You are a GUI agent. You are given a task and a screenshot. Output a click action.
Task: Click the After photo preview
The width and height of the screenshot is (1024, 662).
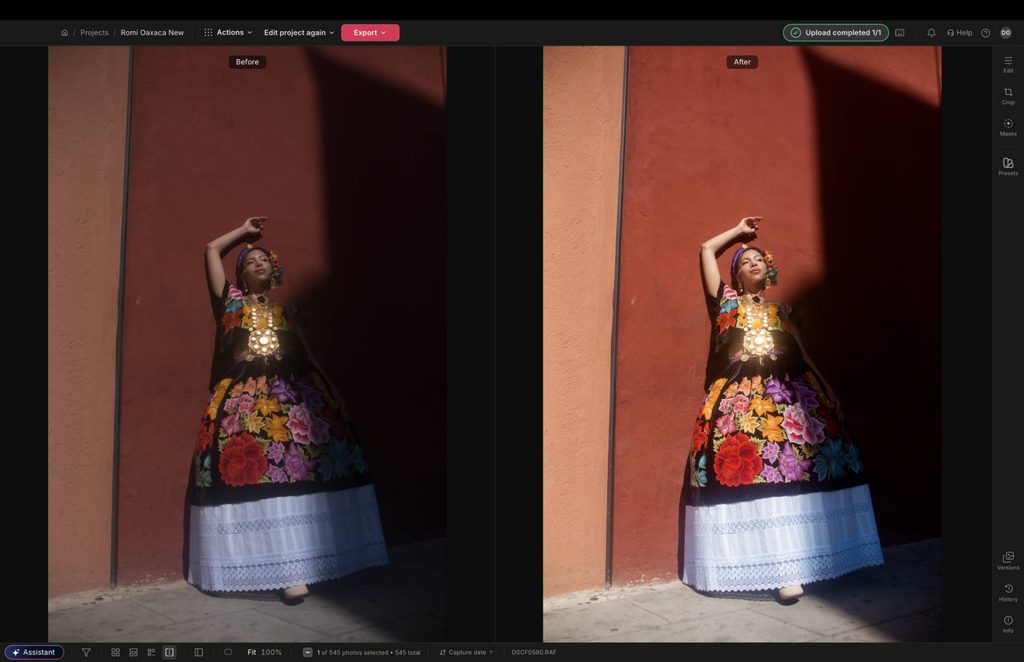click(742, 343)
